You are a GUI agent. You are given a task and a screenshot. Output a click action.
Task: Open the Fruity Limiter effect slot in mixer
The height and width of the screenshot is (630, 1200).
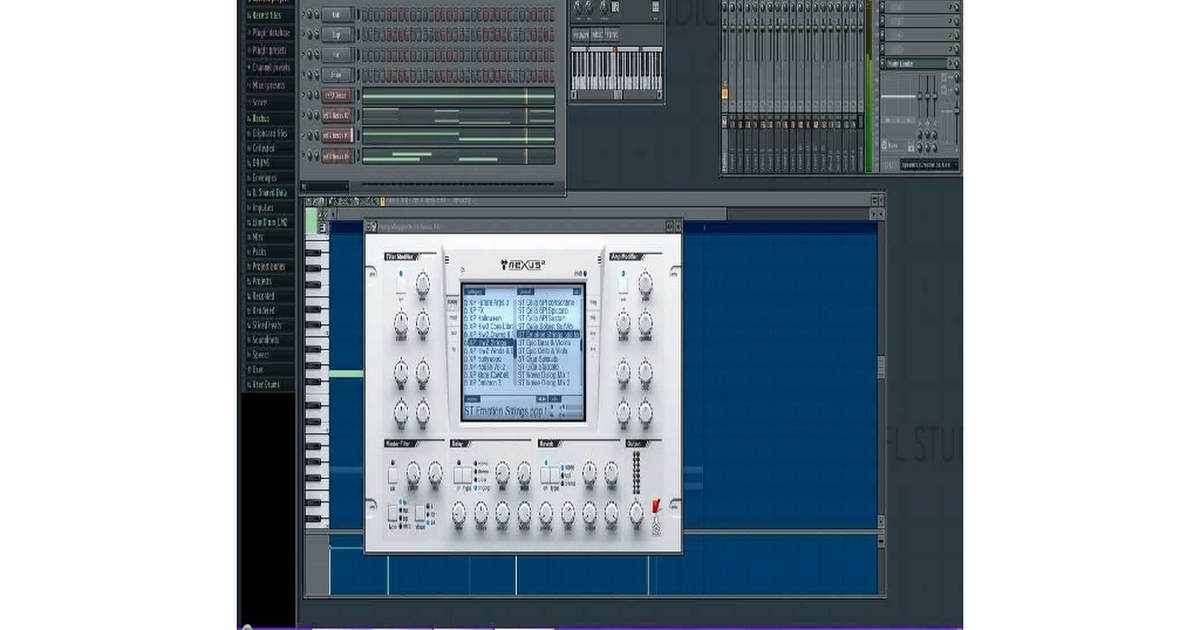point(917,63)
